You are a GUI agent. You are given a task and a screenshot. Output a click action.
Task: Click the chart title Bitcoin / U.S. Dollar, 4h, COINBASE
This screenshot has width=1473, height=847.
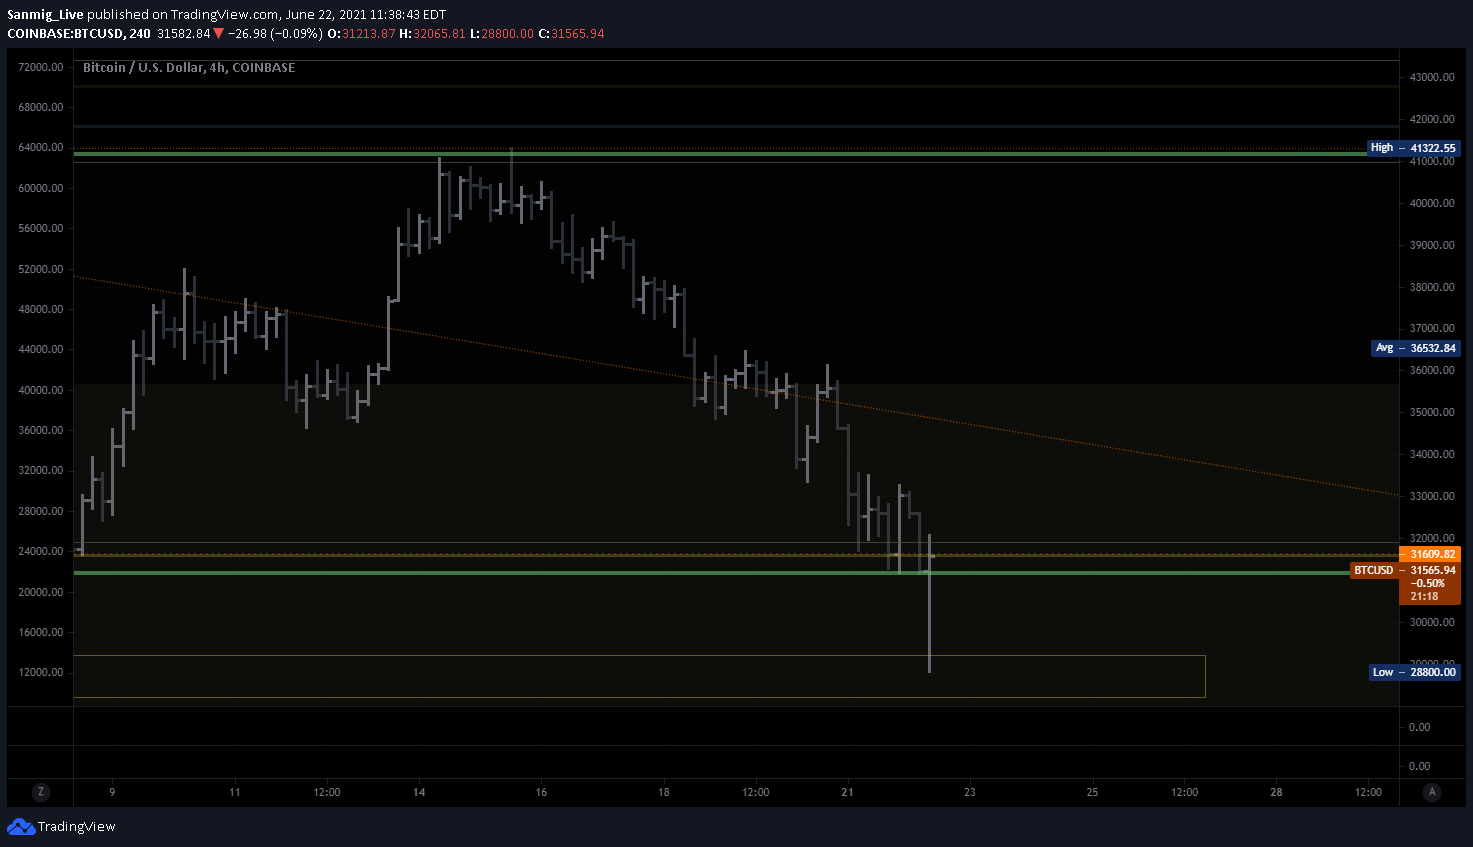pyautogui.click(x=189, y=68)
